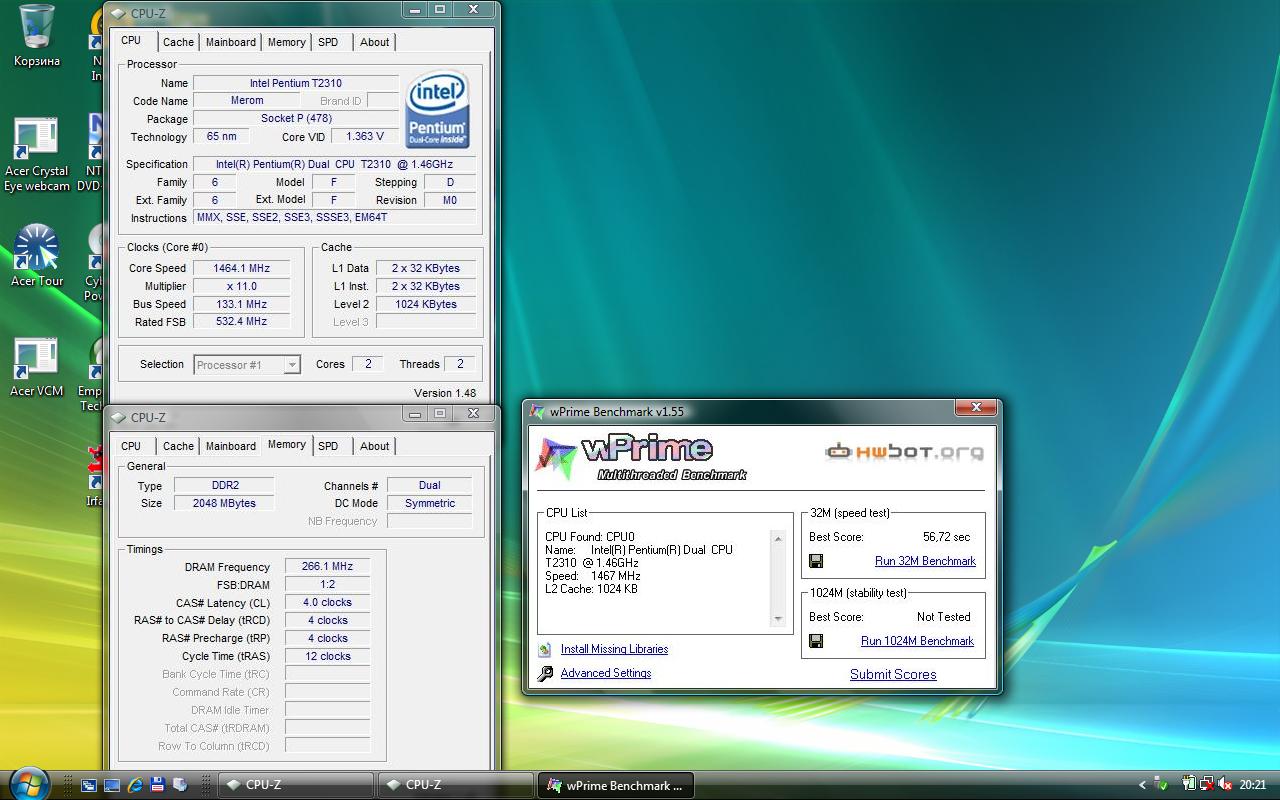
Task: Switch to CPU tab in lower CPU-Z
Action: (131, 446)
